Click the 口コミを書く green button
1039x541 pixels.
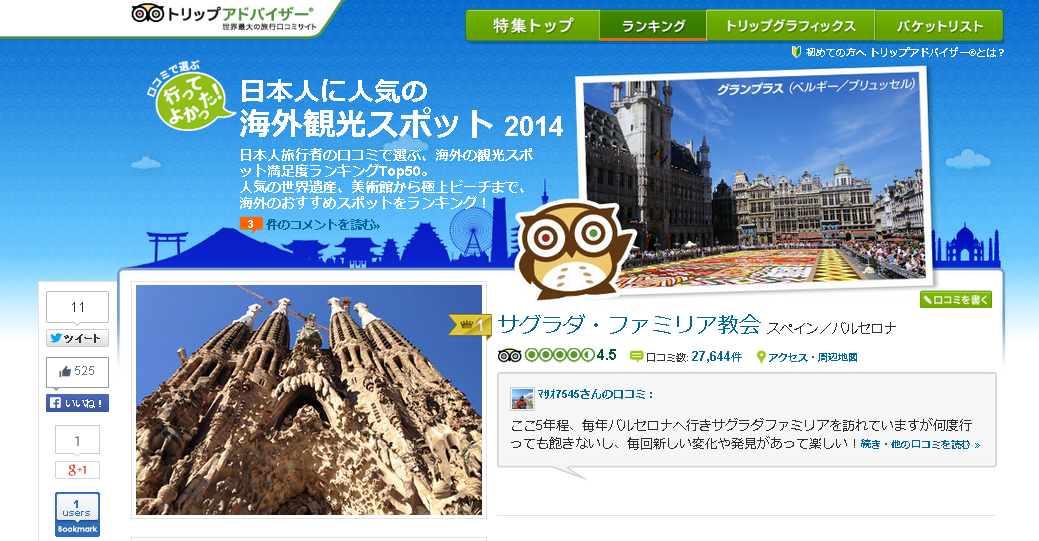click(x=956, y=299)
